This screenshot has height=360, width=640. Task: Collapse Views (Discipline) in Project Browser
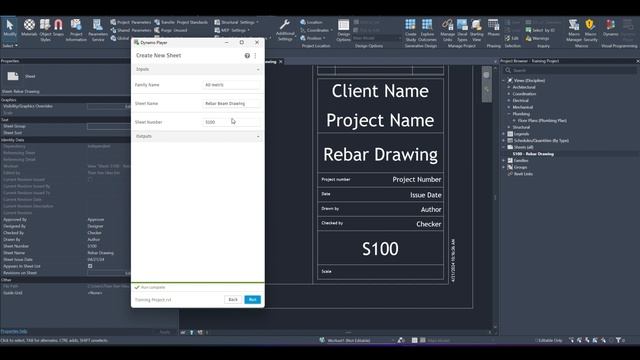504,80
